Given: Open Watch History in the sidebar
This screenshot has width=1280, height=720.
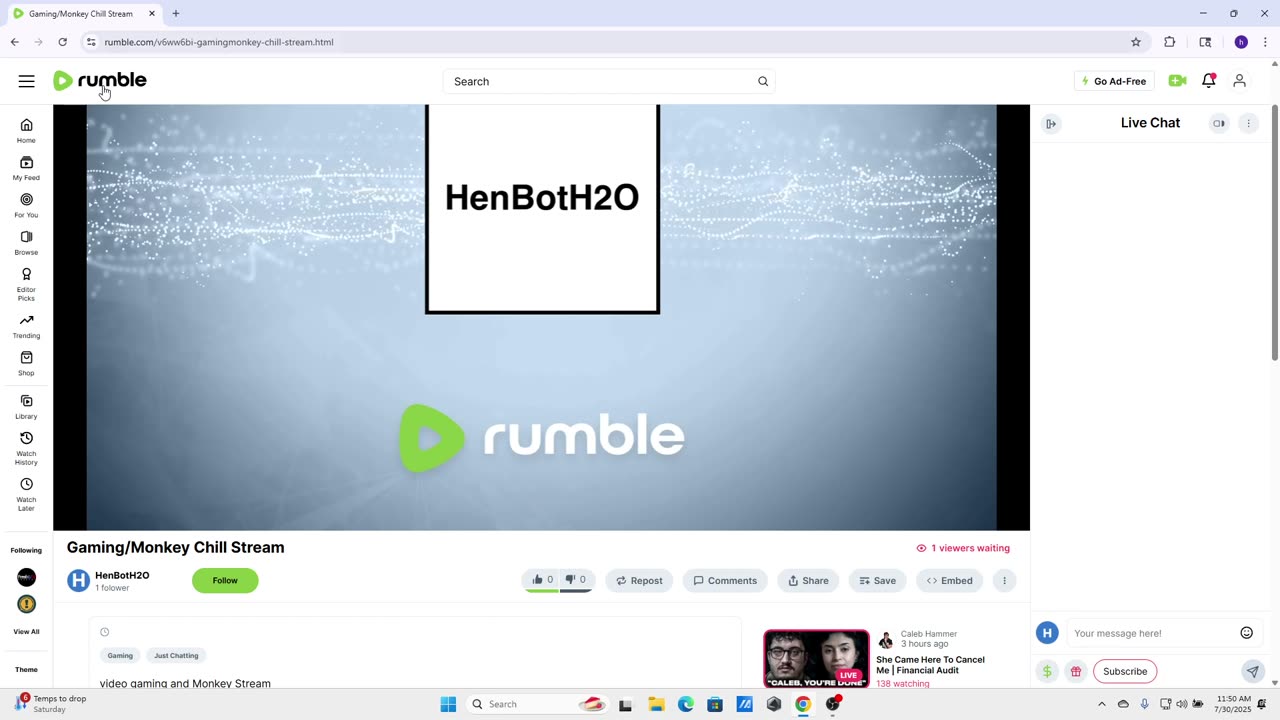Looking at the screenshot, I should click(x=26, y=448).
